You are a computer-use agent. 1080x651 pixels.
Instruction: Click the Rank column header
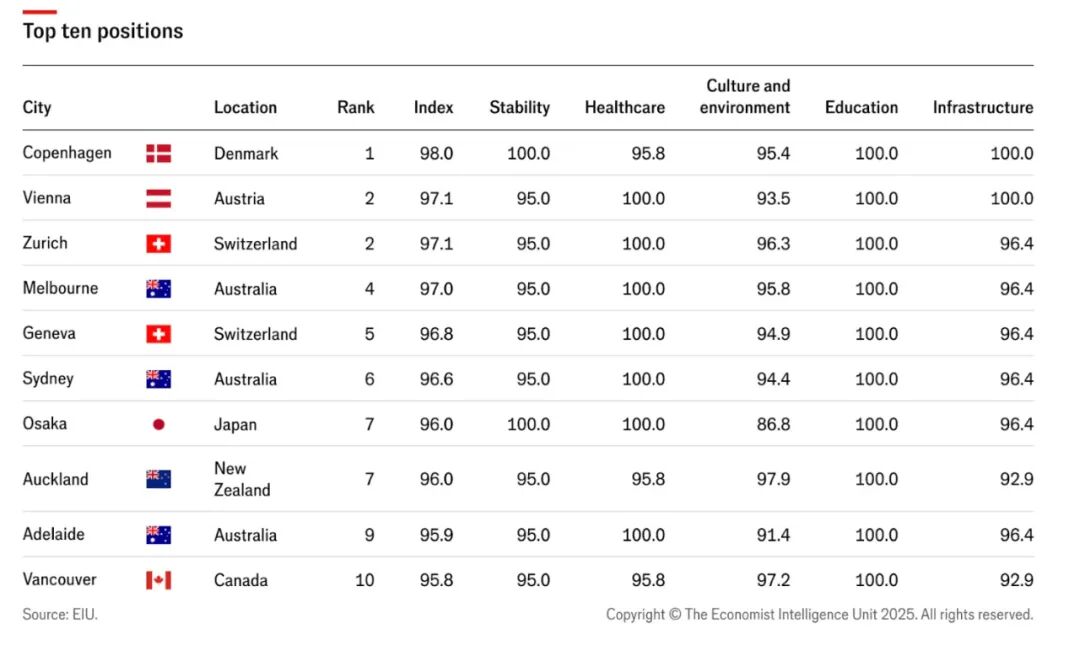pyautogui.click(x=355, y=107)
